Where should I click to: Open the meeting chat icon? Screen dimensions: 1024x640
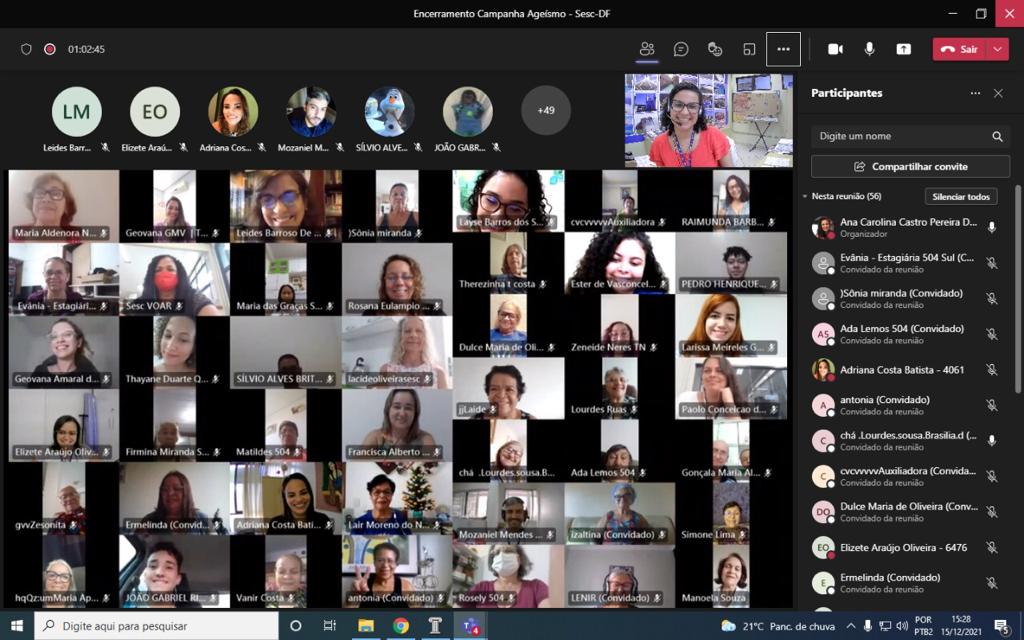(x=681, y=49)
